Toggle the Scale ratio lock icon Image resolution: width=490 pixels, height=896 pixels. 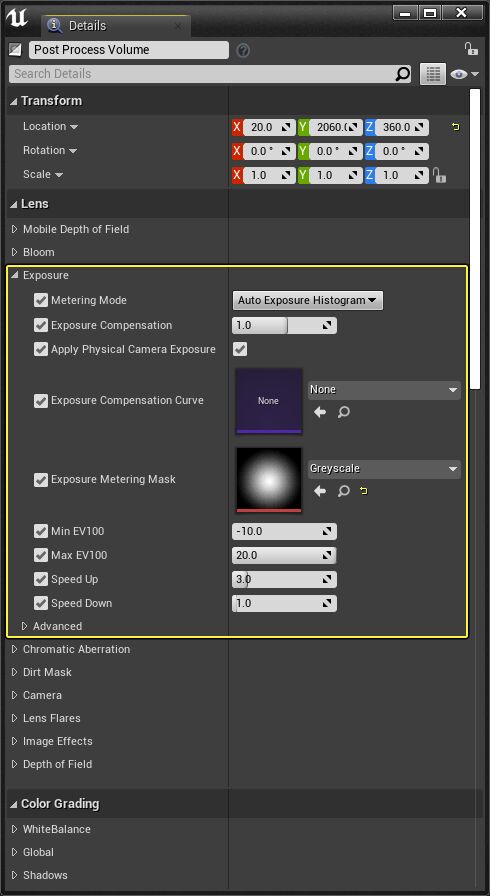pos(439,175)
